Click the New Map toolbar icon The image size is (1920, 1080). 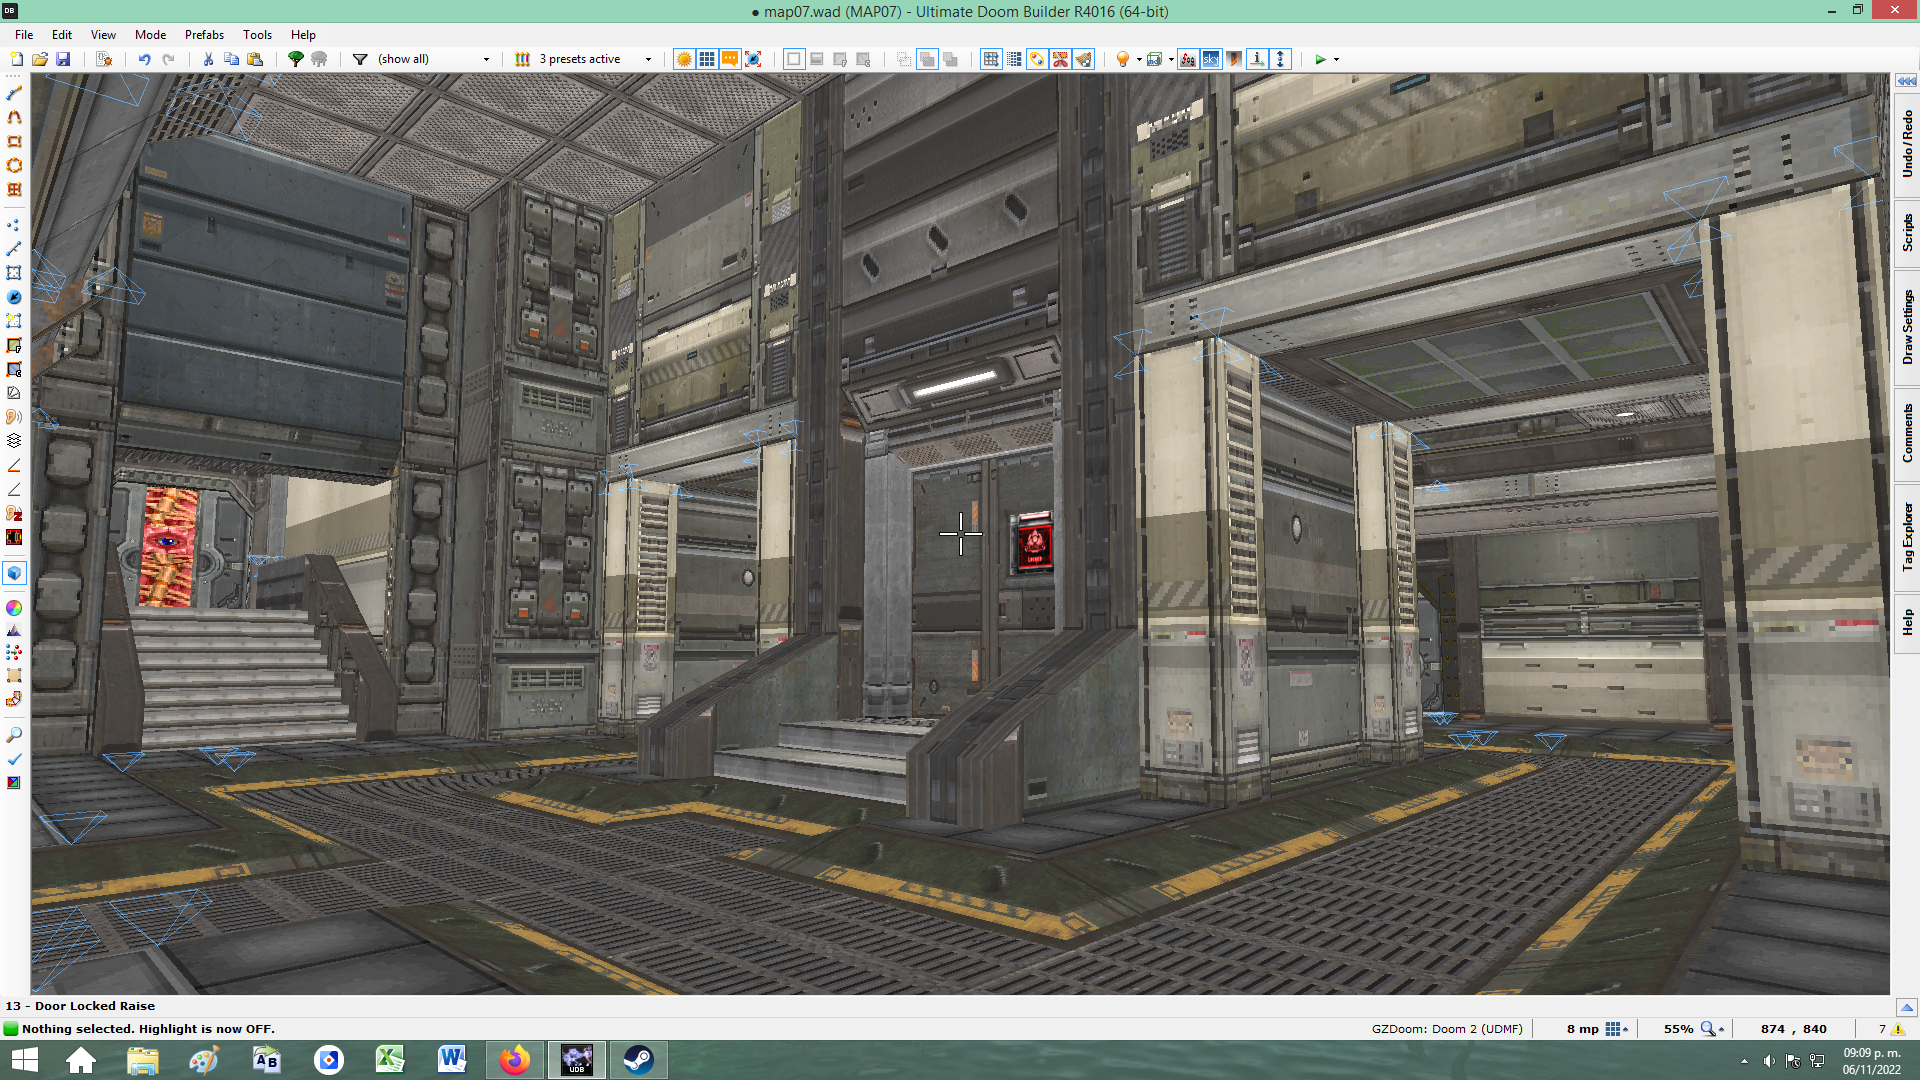17,59
